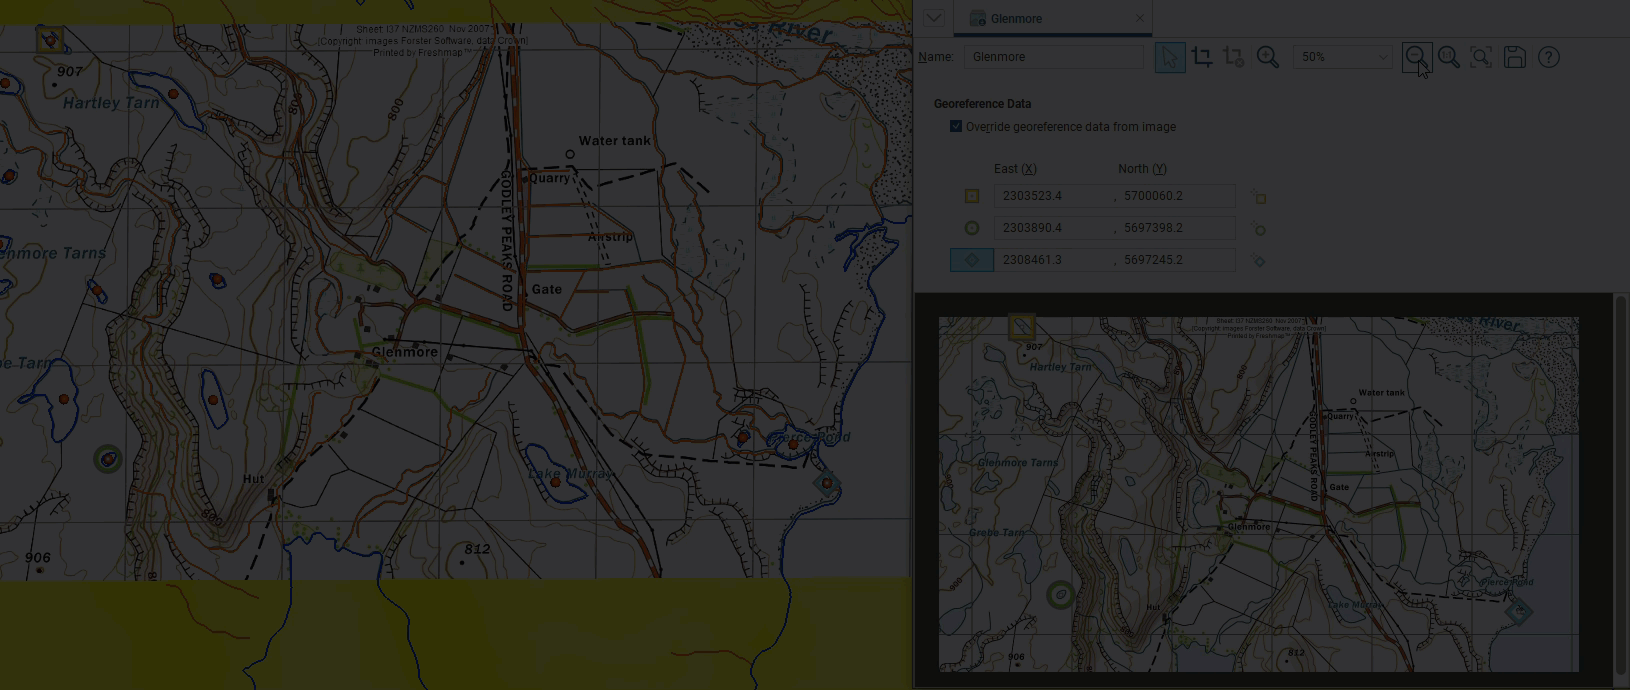This screenshot has width=1630, height=690.
Task: Select the green circle marker button
Action: (x=971, y=228)
